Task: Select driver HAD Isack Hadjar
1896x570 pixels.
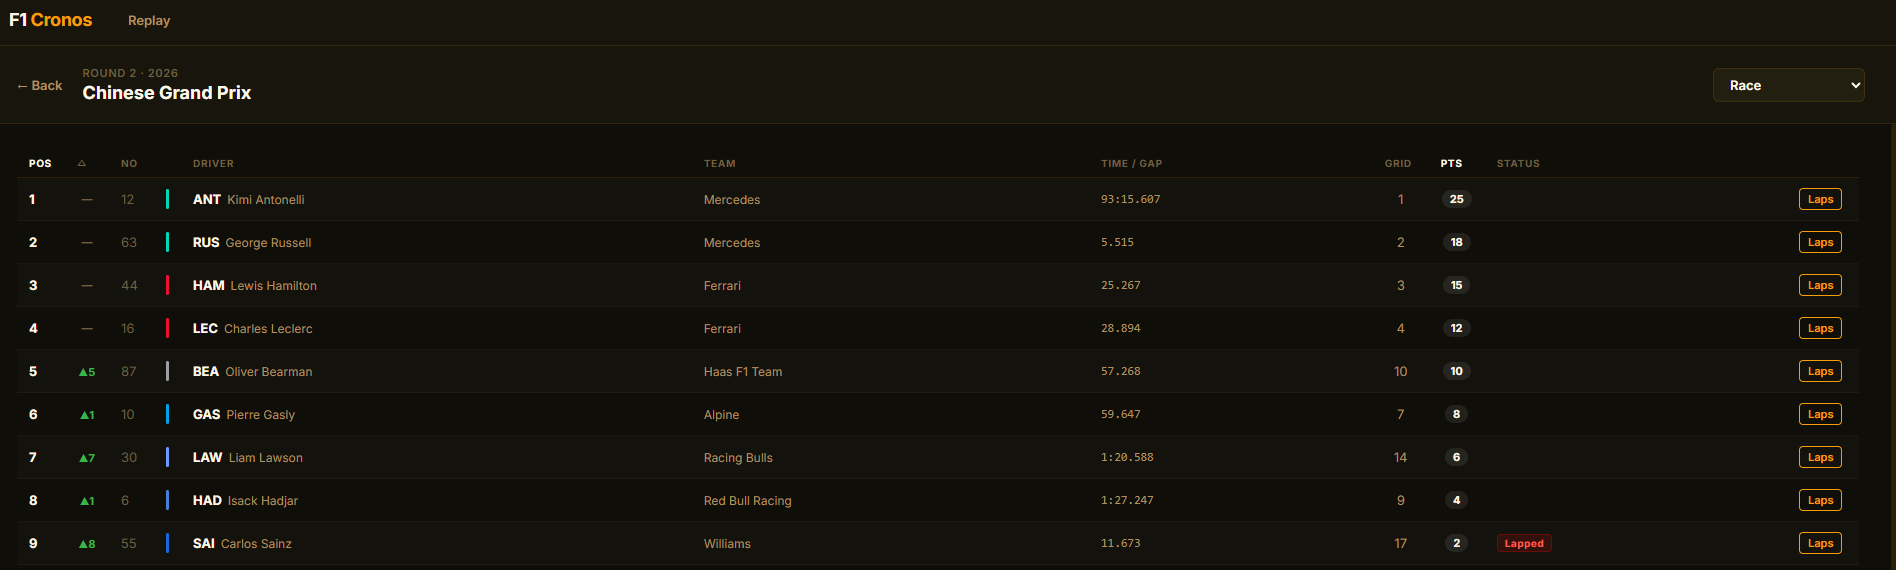Action: [245, 501]
